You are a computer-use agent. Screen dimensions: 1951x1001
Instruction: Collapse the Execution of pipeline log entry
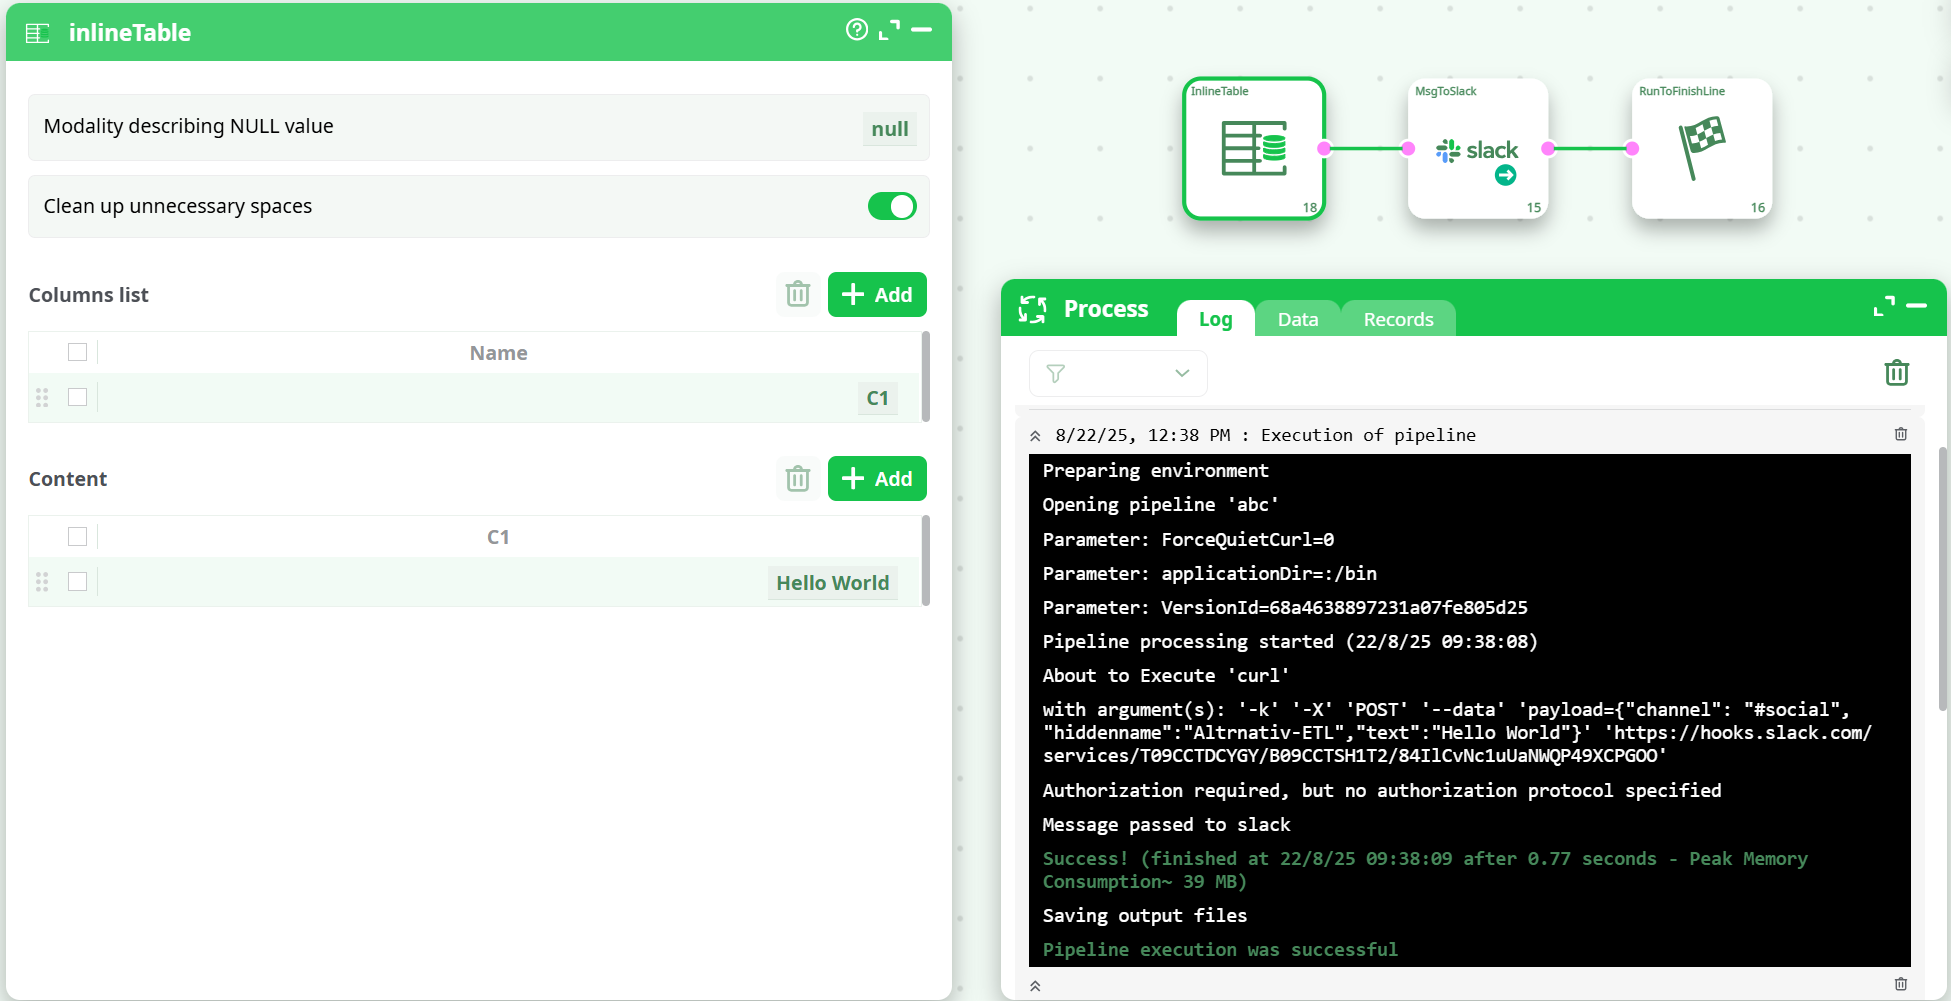click(x=1035, y=436)
